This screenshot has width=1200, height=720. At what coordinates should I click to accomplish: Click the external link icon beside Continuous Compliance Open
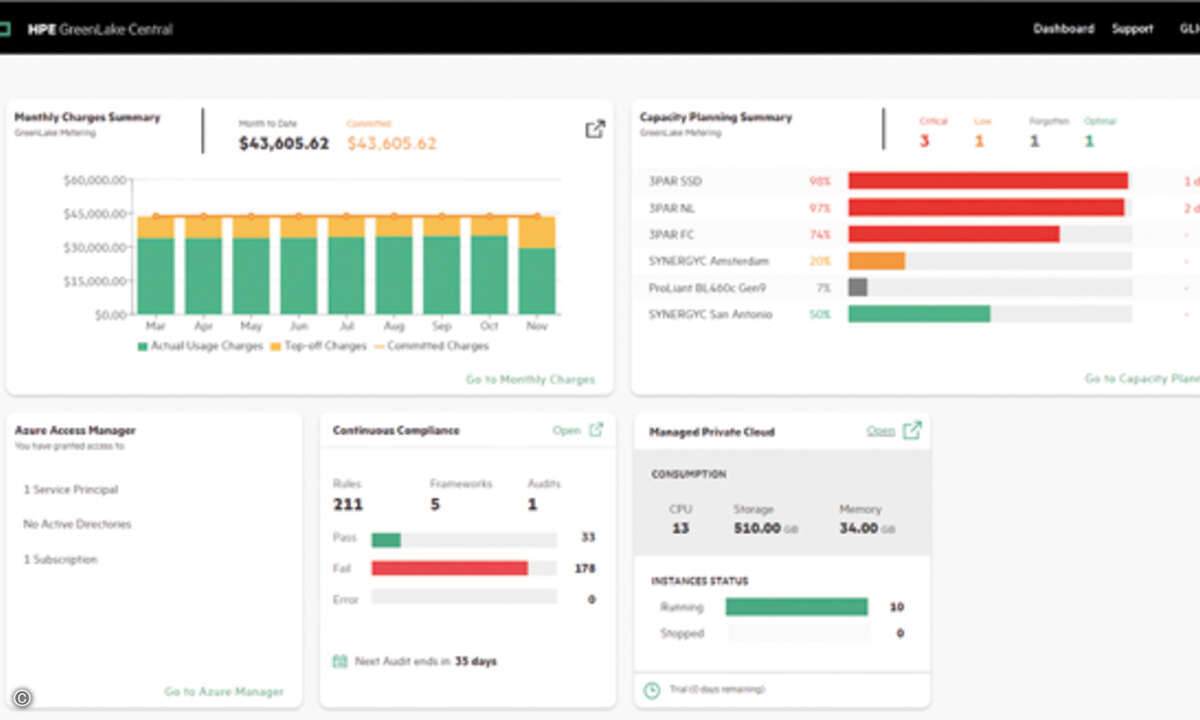click(596, 430)
